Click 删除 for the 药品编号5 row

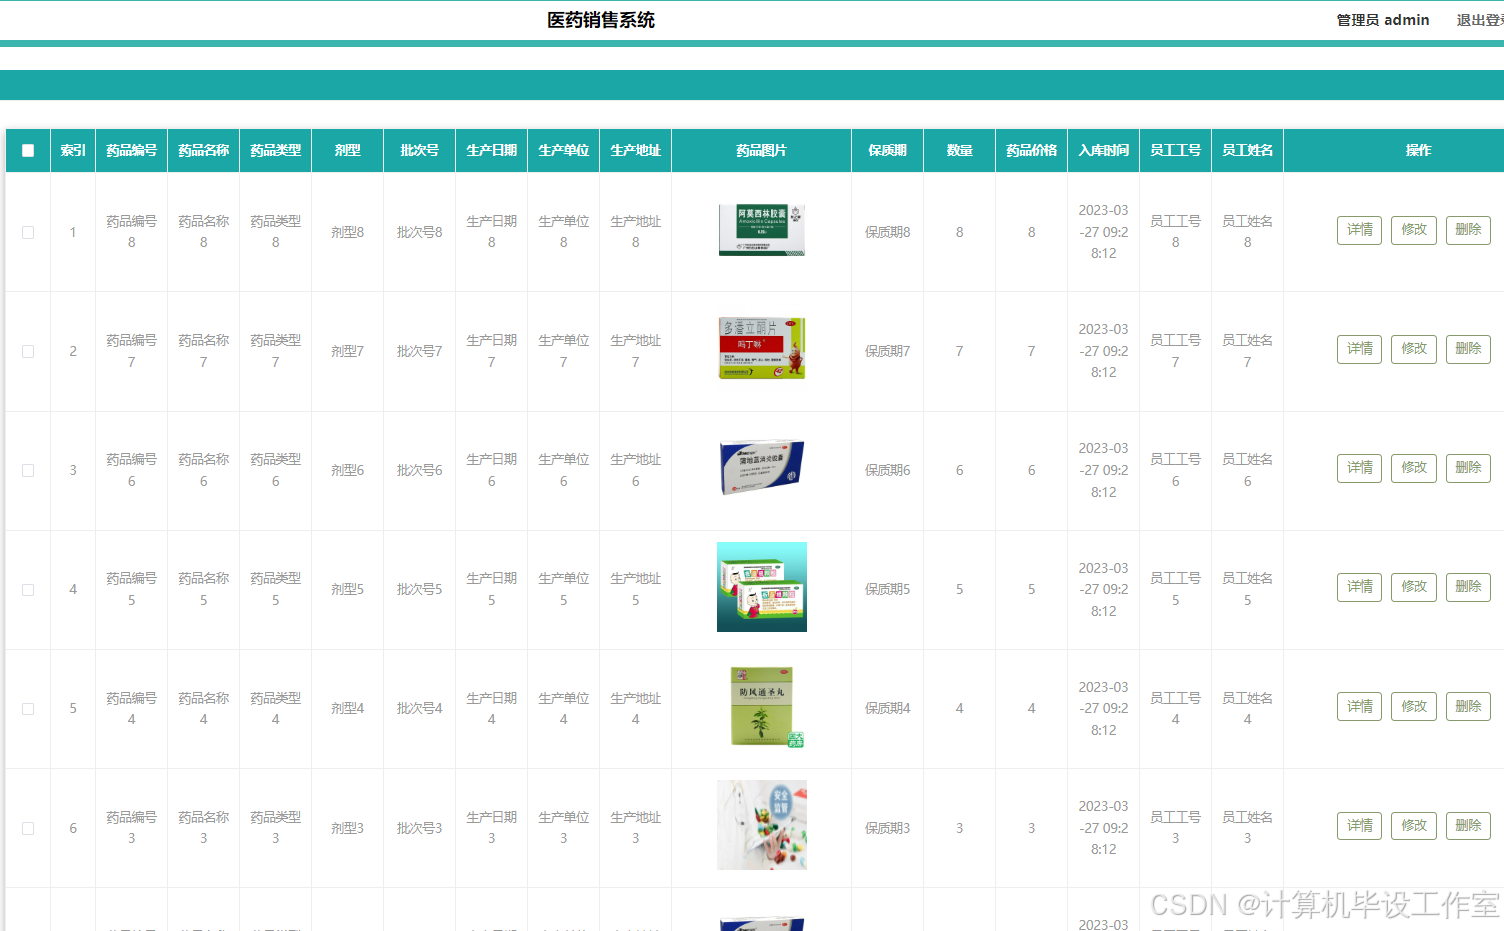point(1468,587)
